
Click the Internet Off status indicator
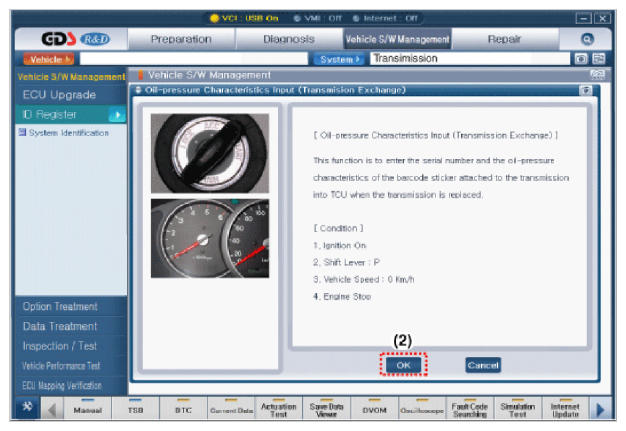coord(385,18)
